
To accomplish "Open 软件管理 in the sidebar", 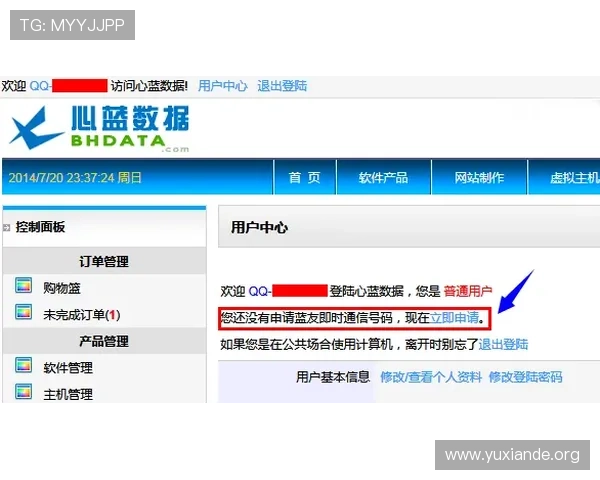I will [68, 368].
